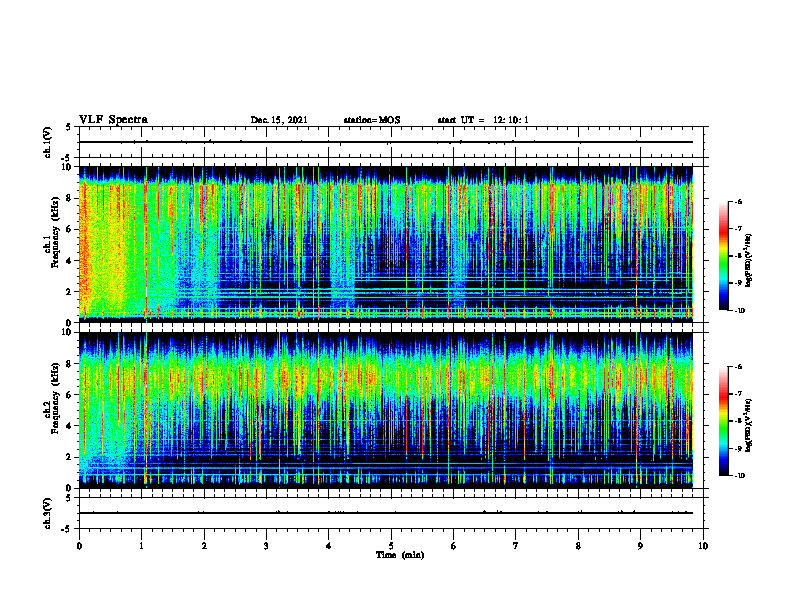The image size is (792, 612).
Task: Click the 'ch.3(V)' waveform axis label
Action: pyautogui.click(x=47, y=513)
